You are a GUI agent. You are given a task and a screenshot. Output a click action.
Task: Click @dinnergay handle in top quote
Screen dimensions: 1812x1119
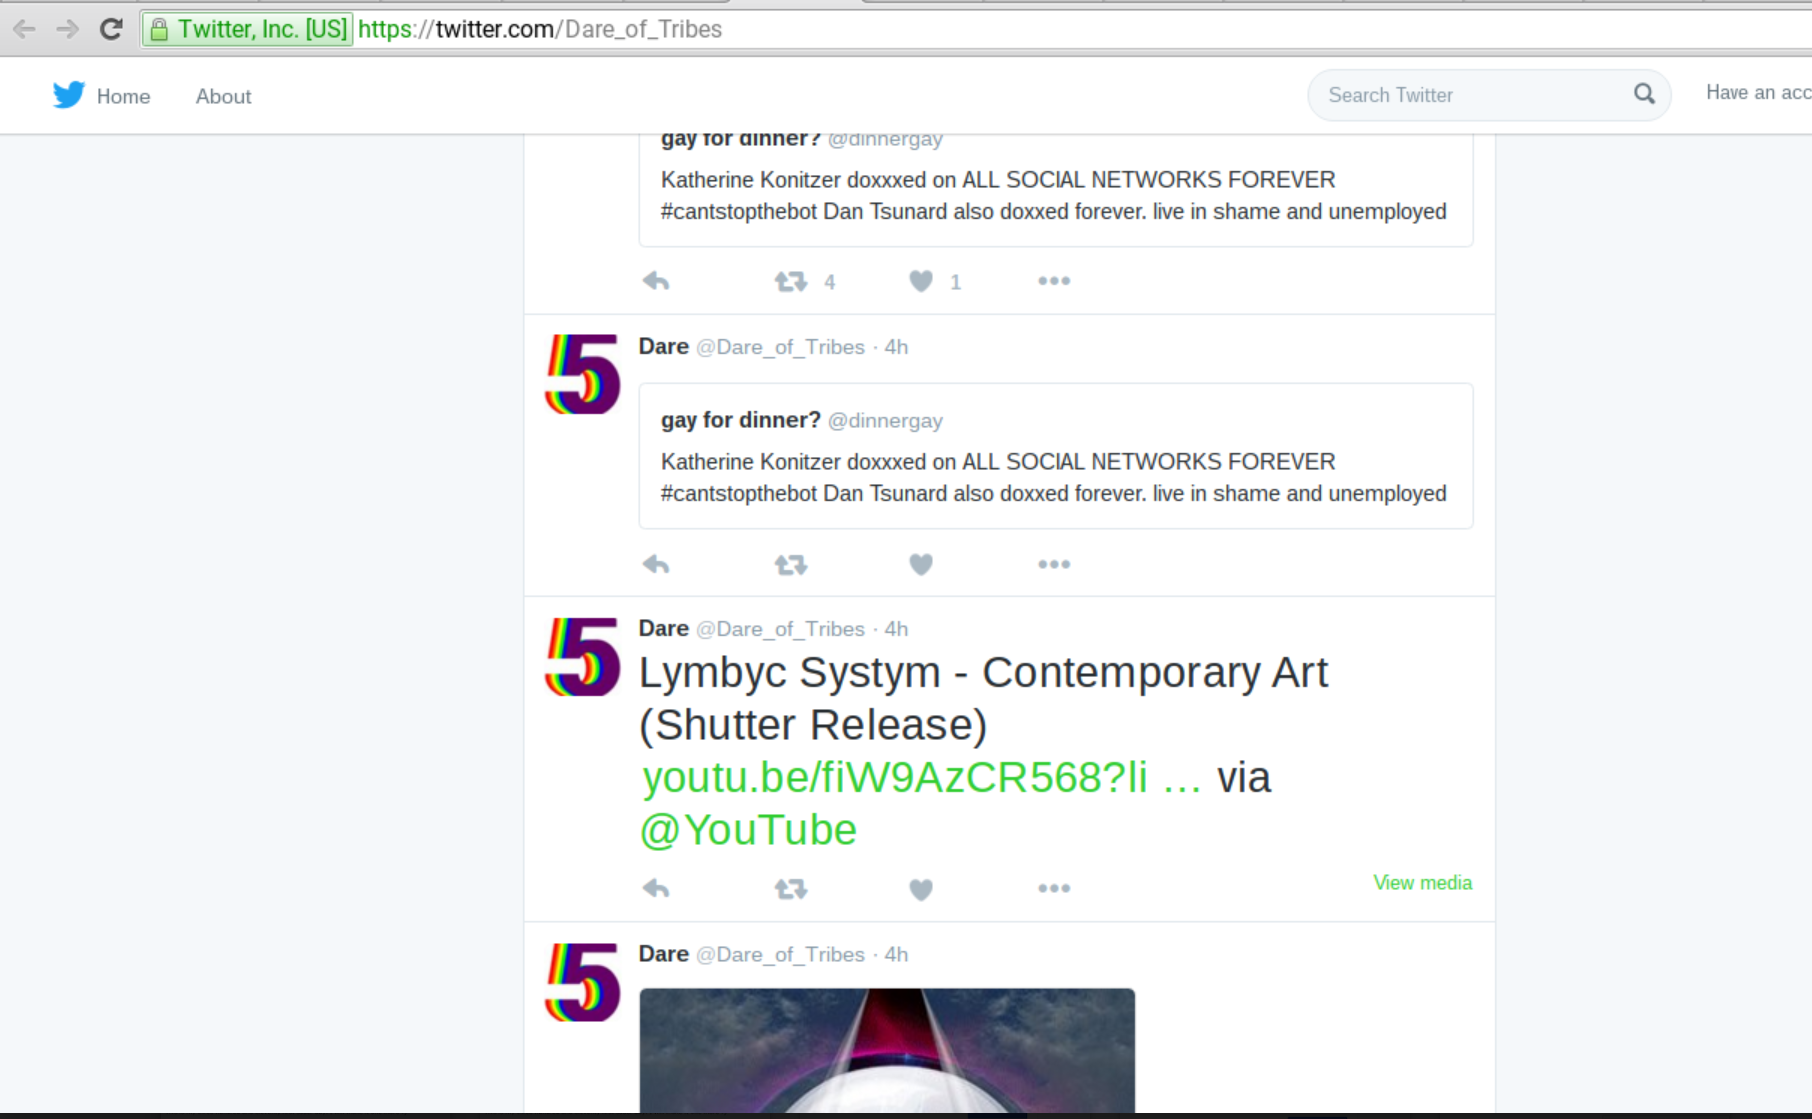coord(885,139)
